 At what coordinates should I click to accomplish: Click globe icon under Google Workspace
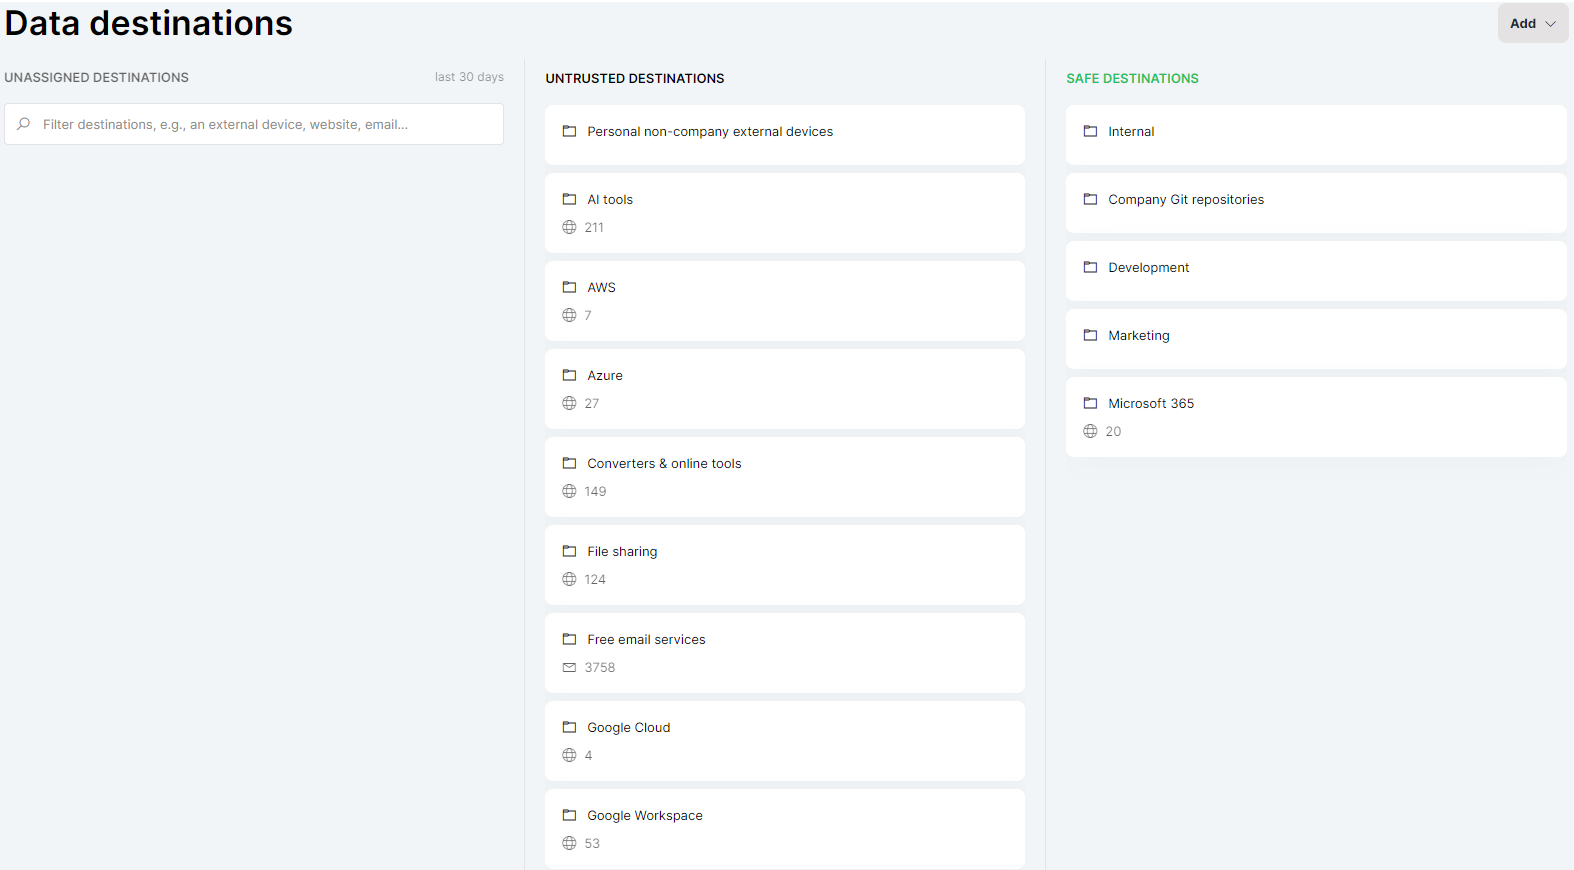[x=569, y=843]
